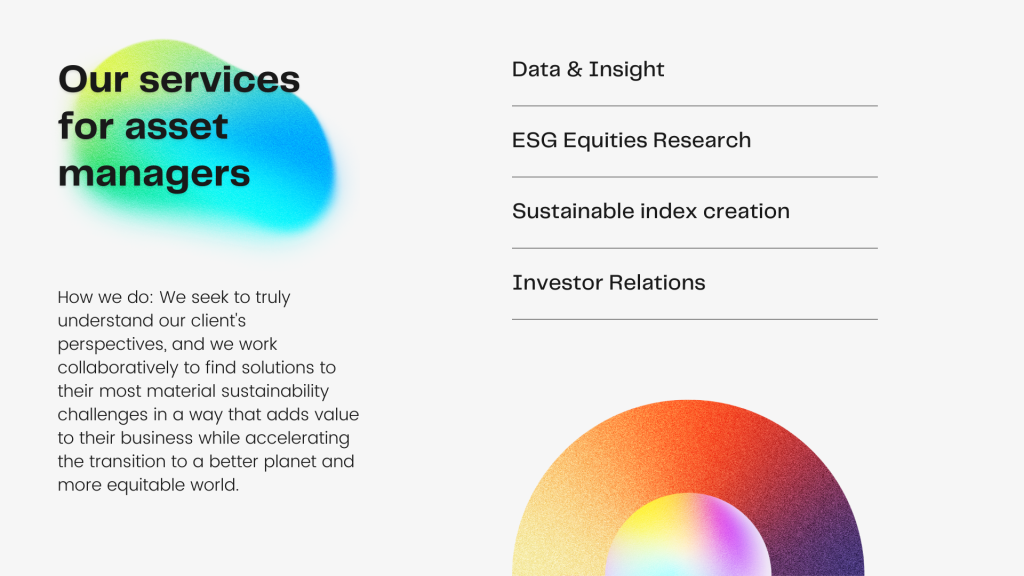The width and height of the screenshot is (1024, 576).
Task: Click the 'Our services' heading line
Action: click(179, 79)
